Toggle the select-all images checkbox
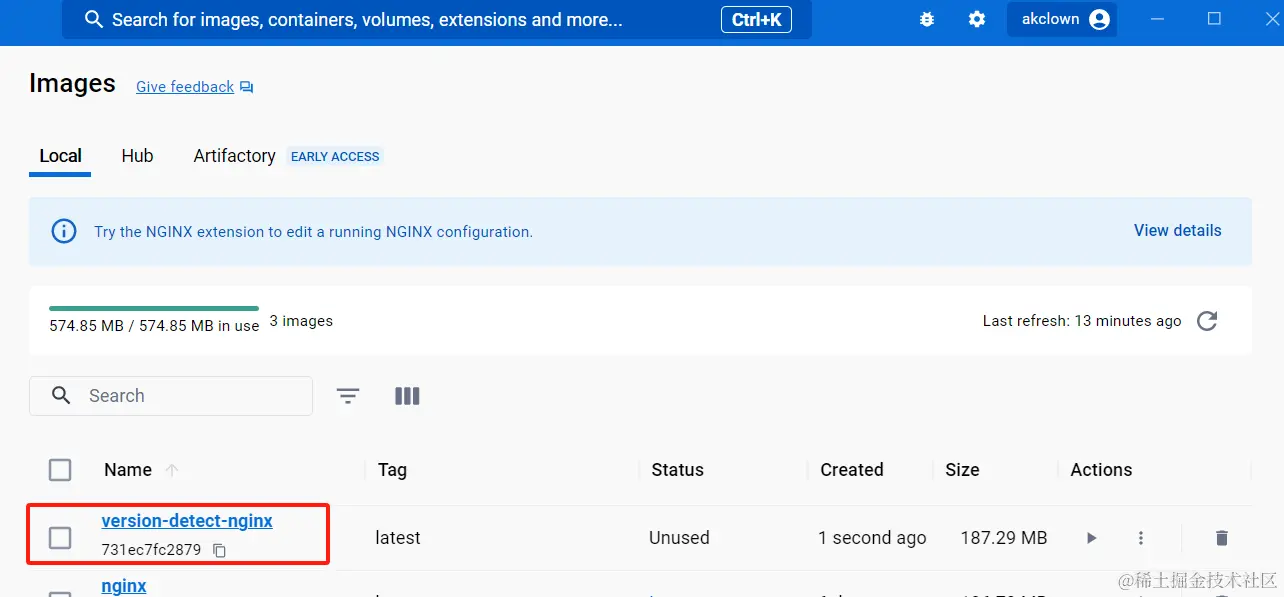 click(60, 470)
